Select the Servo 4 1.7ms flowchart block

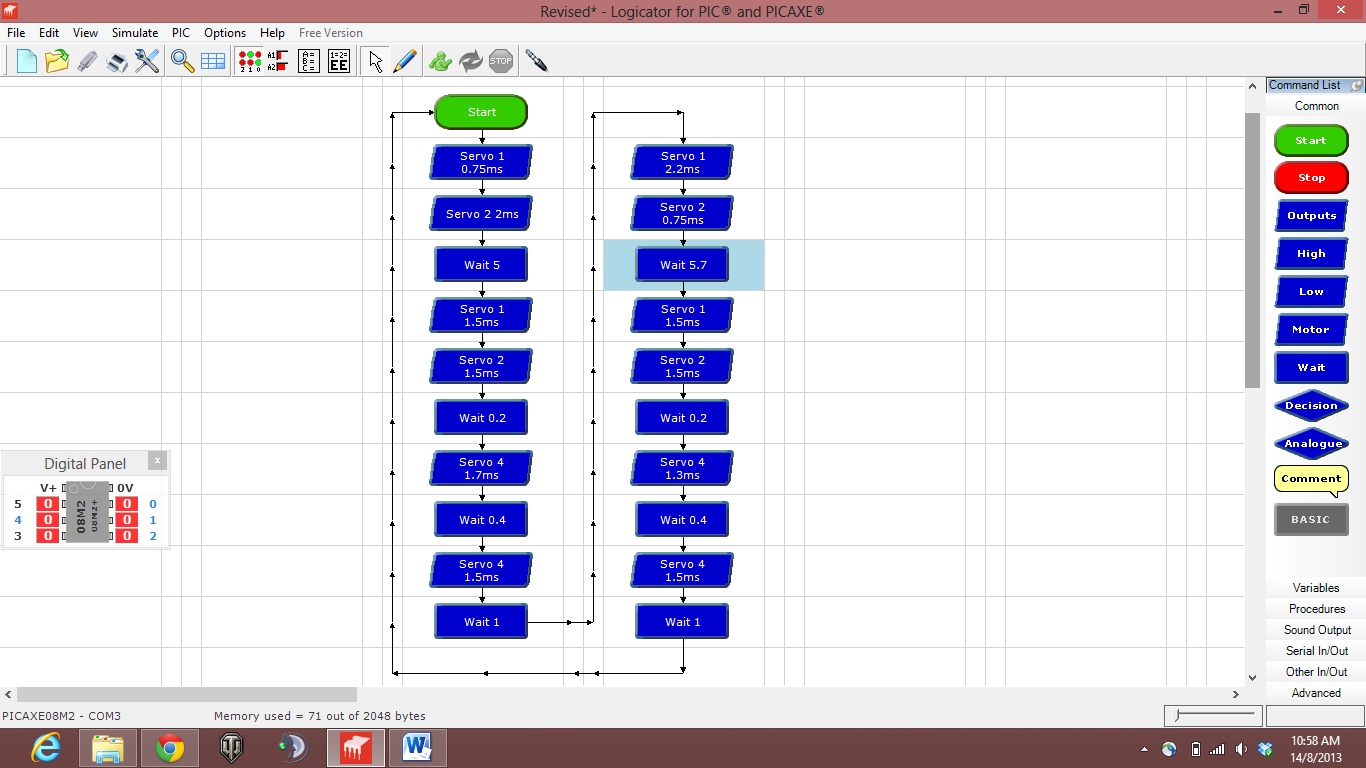[481, 468]
